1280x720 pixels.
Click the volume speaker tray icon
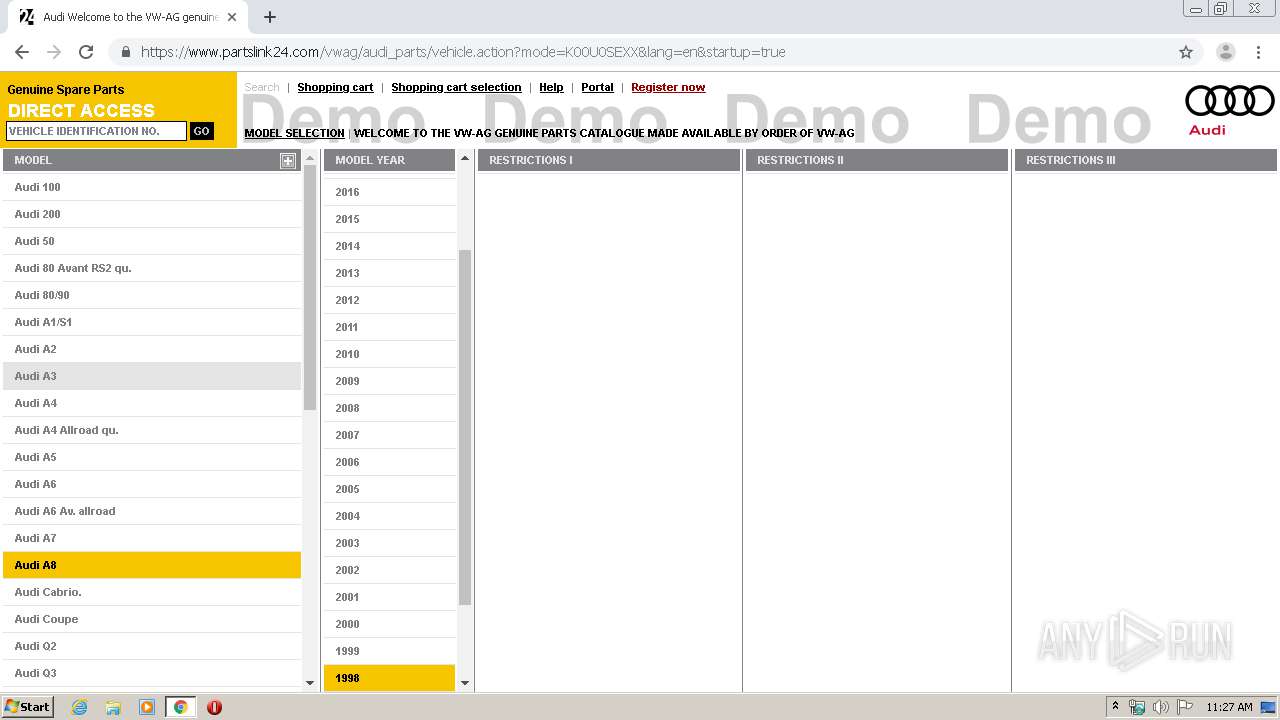[x=1160, y=707]
